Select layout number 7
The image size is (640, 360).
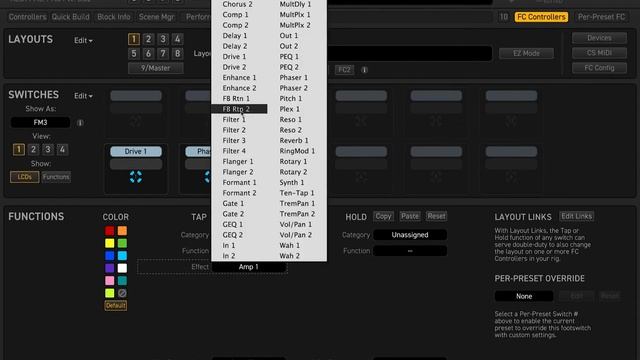tap(163, 53)
